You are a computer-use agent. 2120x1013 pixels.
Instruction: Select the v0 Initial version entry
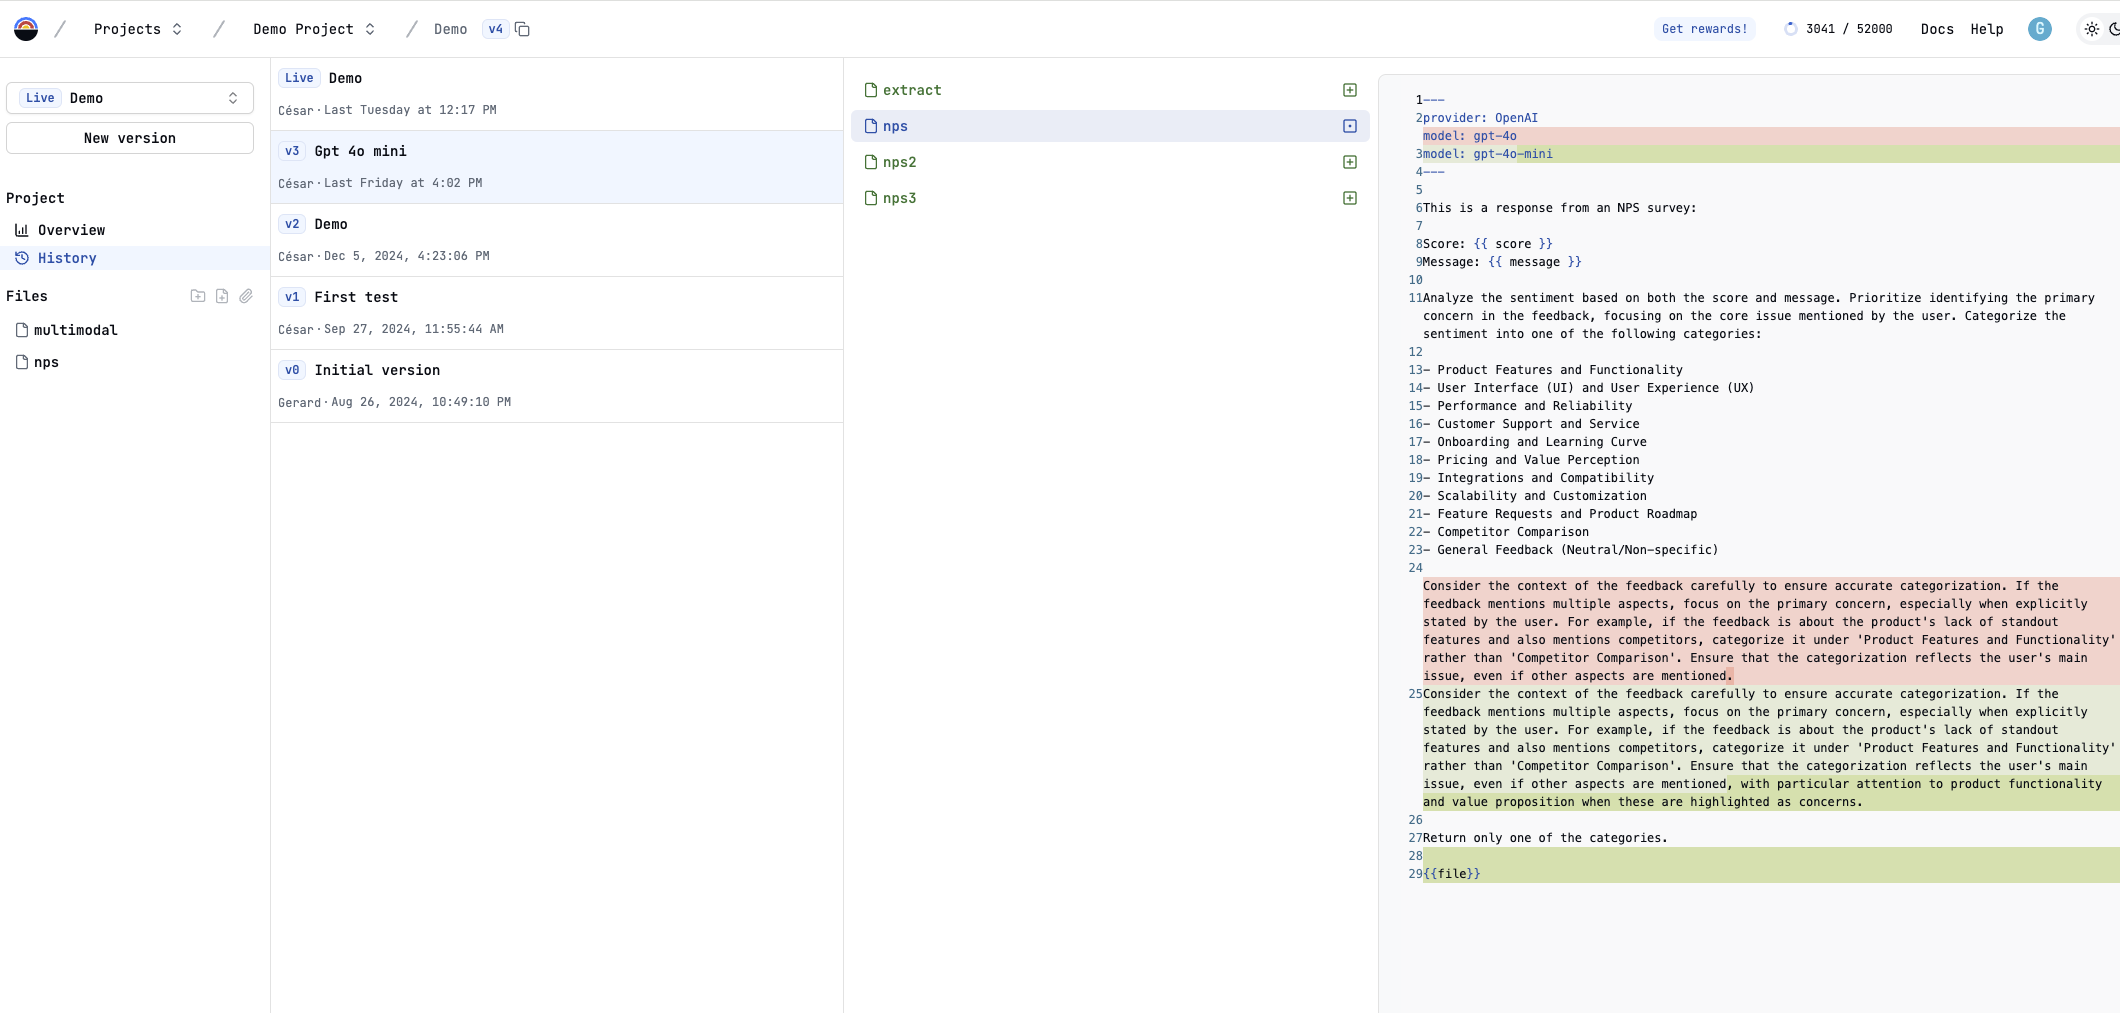(x=557, y=386)
